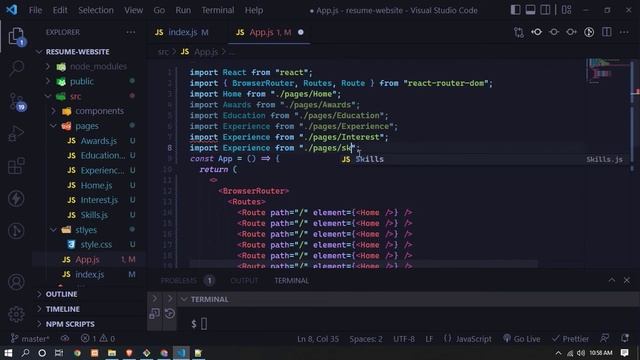The width and height of the screenshot is (640, 360).
Task: Open Windows Start menu
Action: point(8,353)
